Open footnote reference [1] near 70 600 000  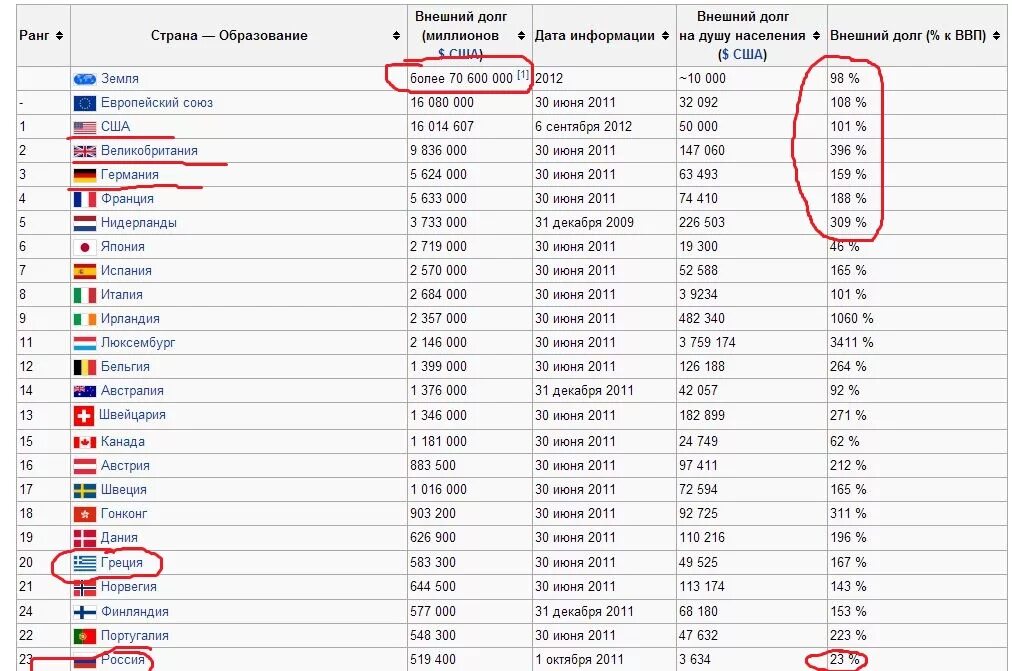tap(523, 75)
